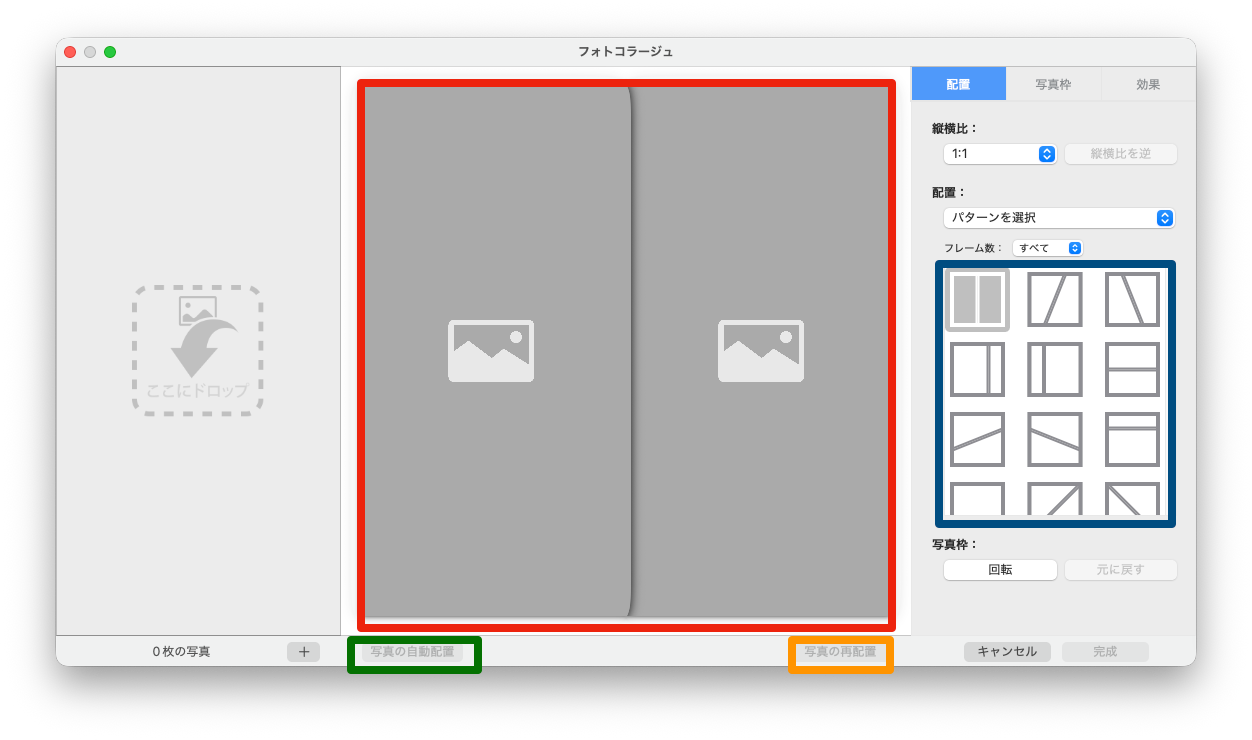
Task: Select layout with narrow top row
Action: click(1132, 439)
